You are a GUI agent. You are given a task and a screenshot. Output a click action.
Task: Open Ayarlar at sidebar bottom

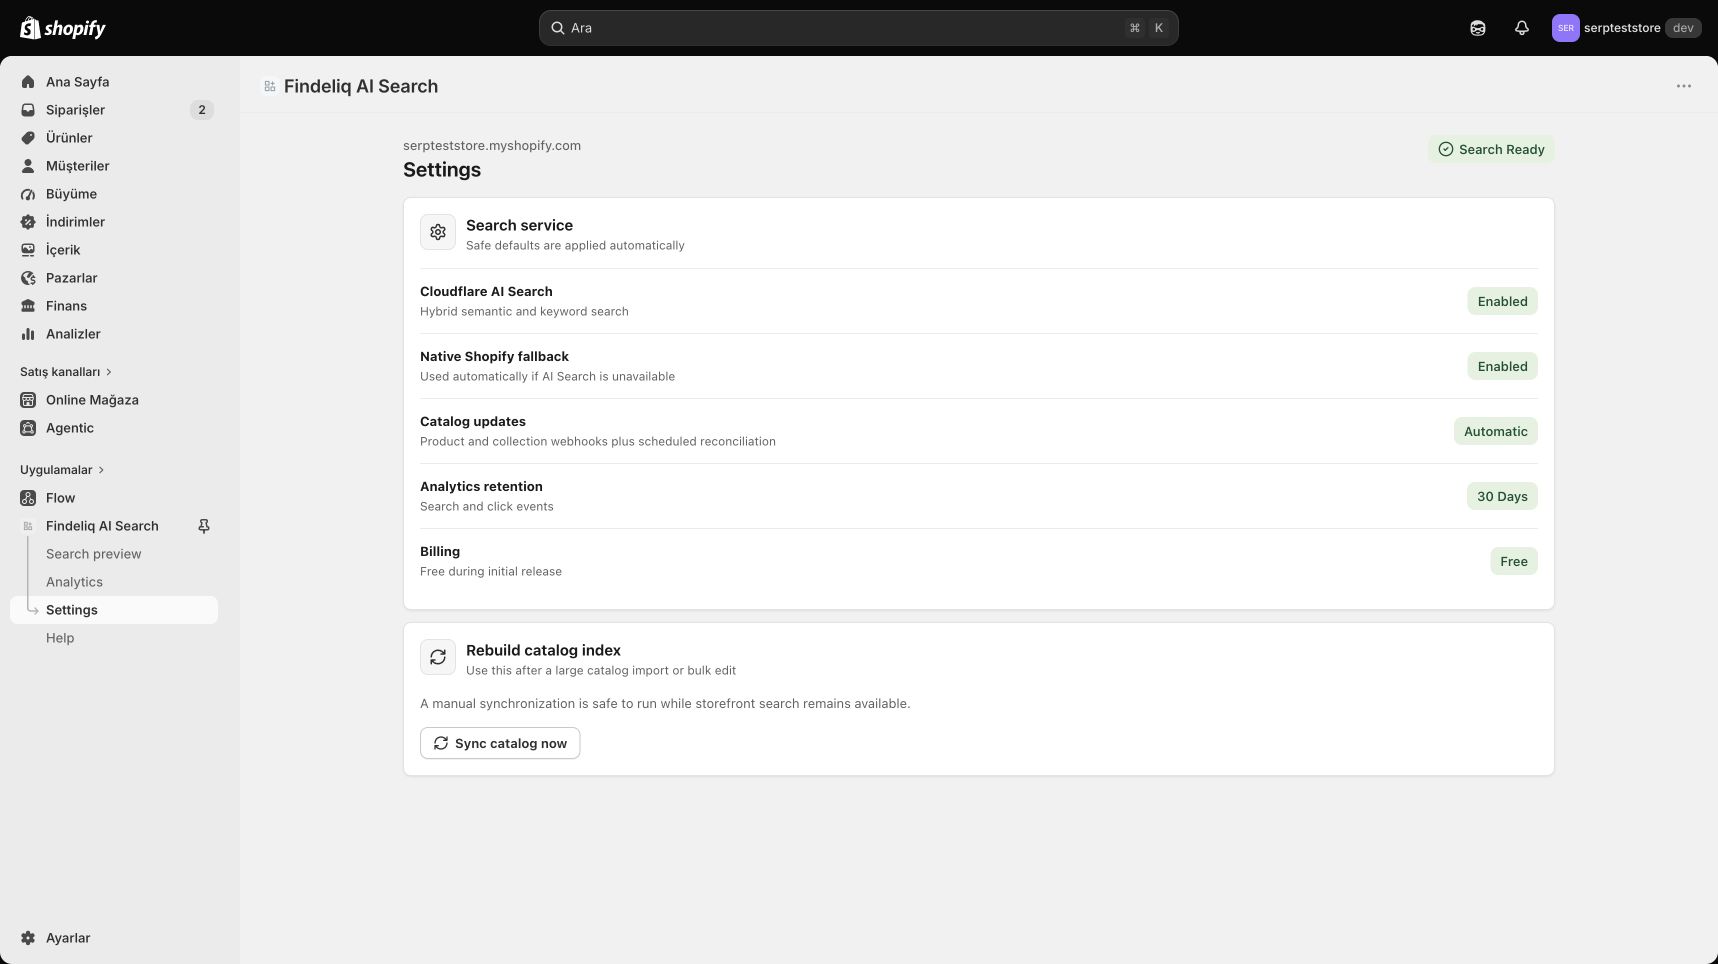[114, 938]
